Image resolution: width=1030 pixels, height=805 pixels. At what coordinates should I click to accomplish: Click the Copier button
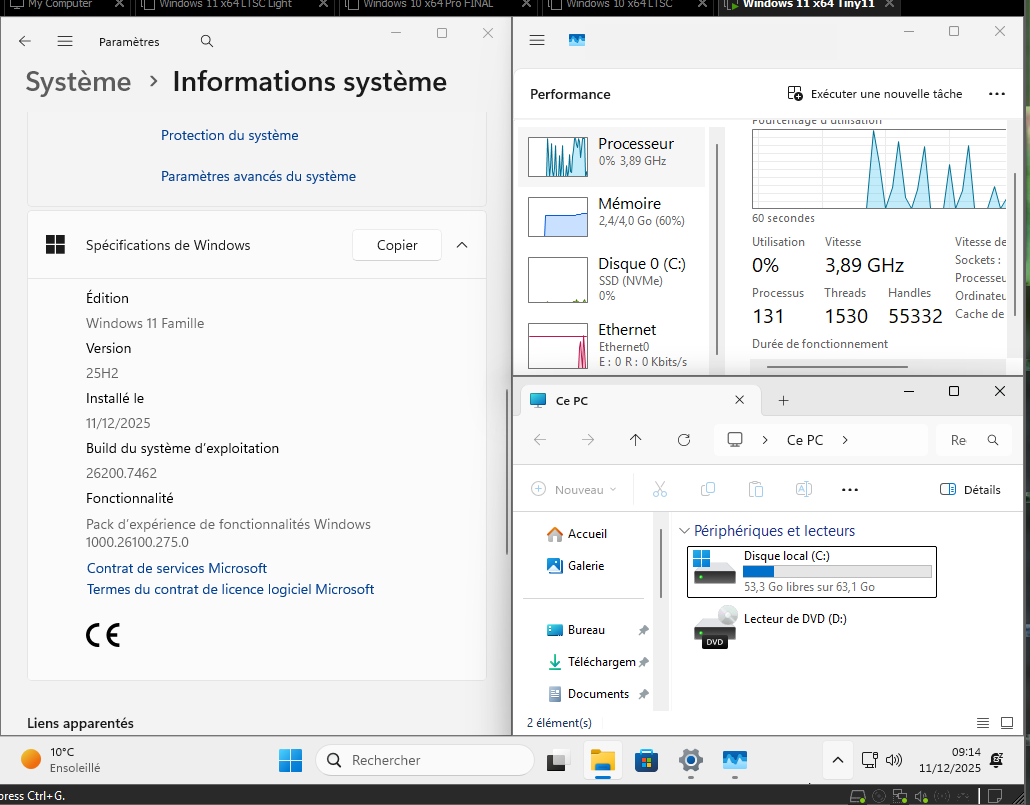tap(397, 245)
